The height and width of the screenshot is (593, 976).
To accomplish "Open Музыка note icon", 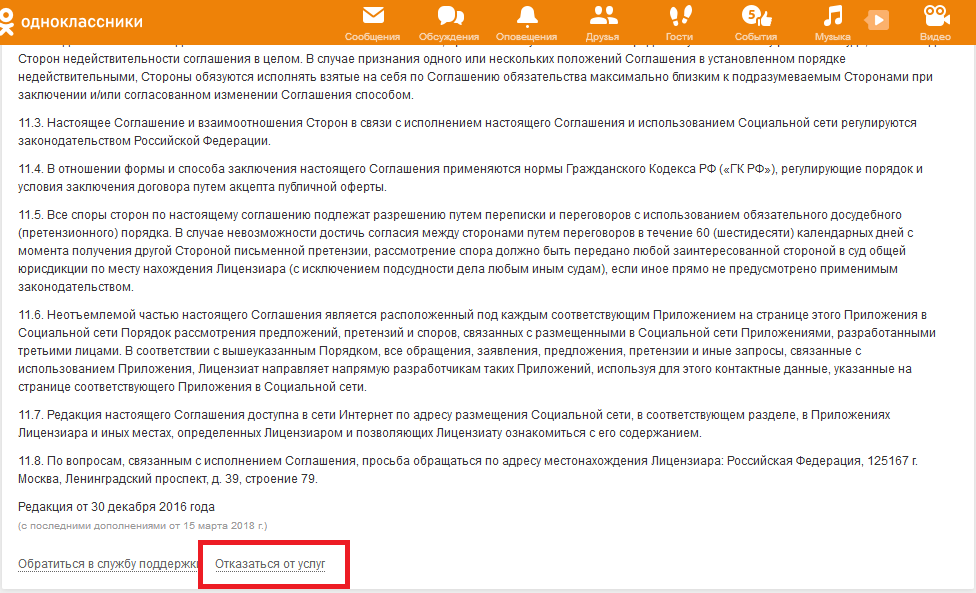I will point(832,16).
